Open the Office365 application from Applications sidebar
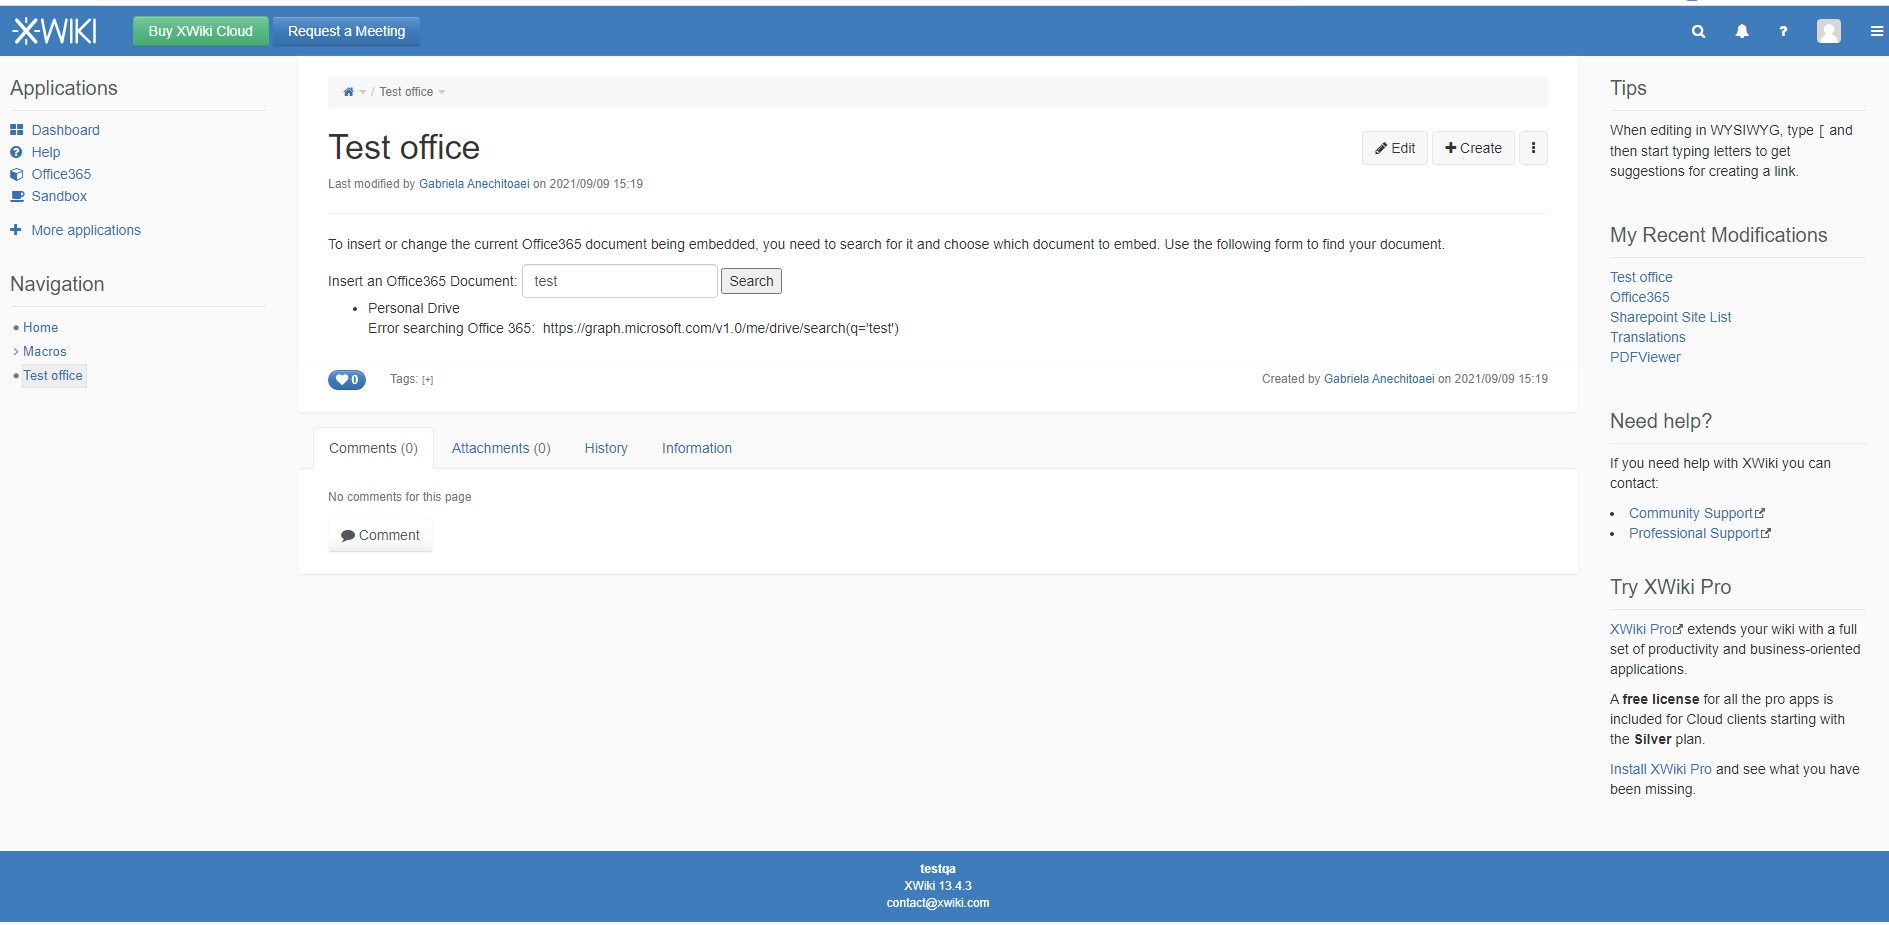The width and height of the screenshot is (1889, 925). click(x=62, y=174)
